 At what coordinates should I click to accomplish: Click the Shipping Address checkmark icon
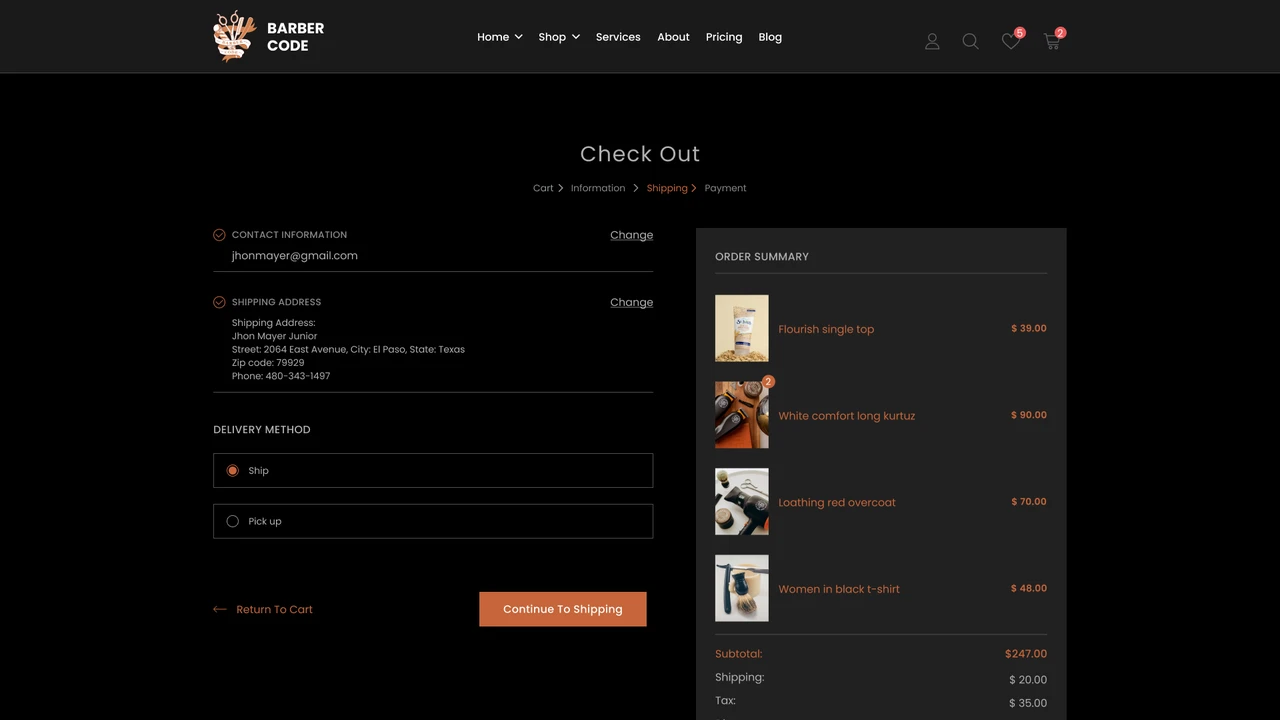[x=219, y=302]
